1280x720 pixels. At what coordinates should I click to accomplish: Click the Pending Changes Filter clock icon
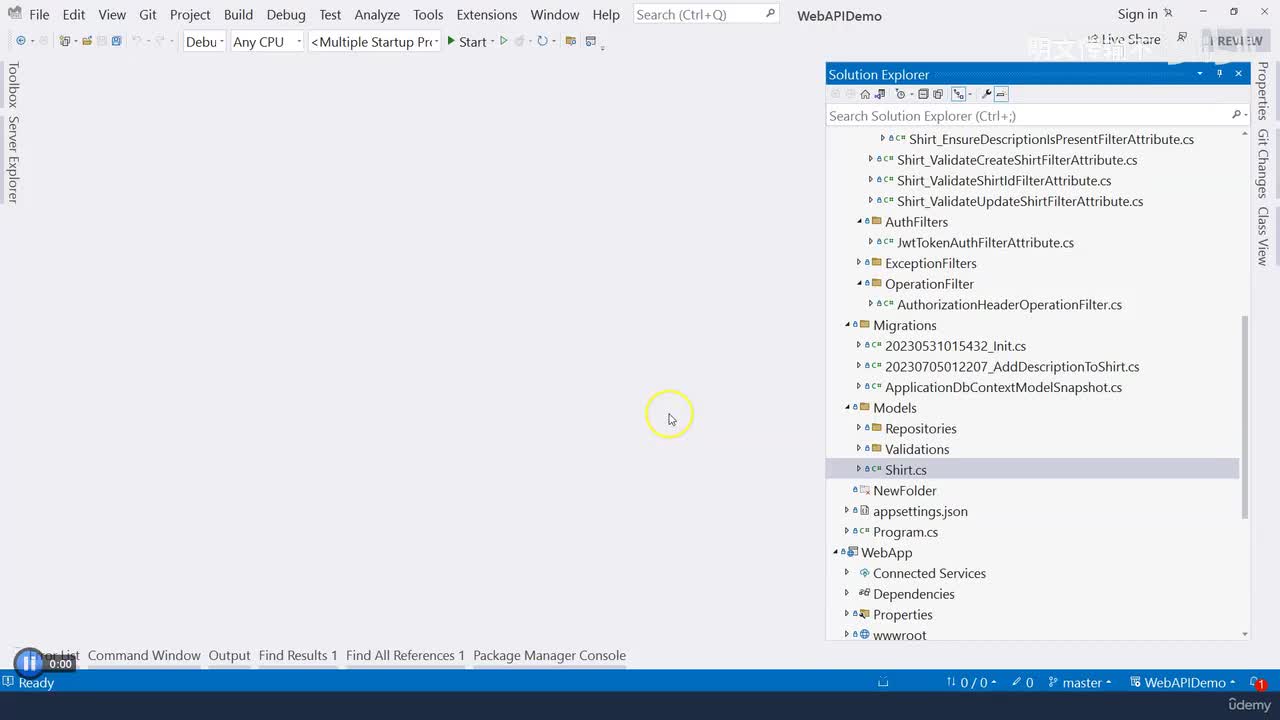pos(901,94)
